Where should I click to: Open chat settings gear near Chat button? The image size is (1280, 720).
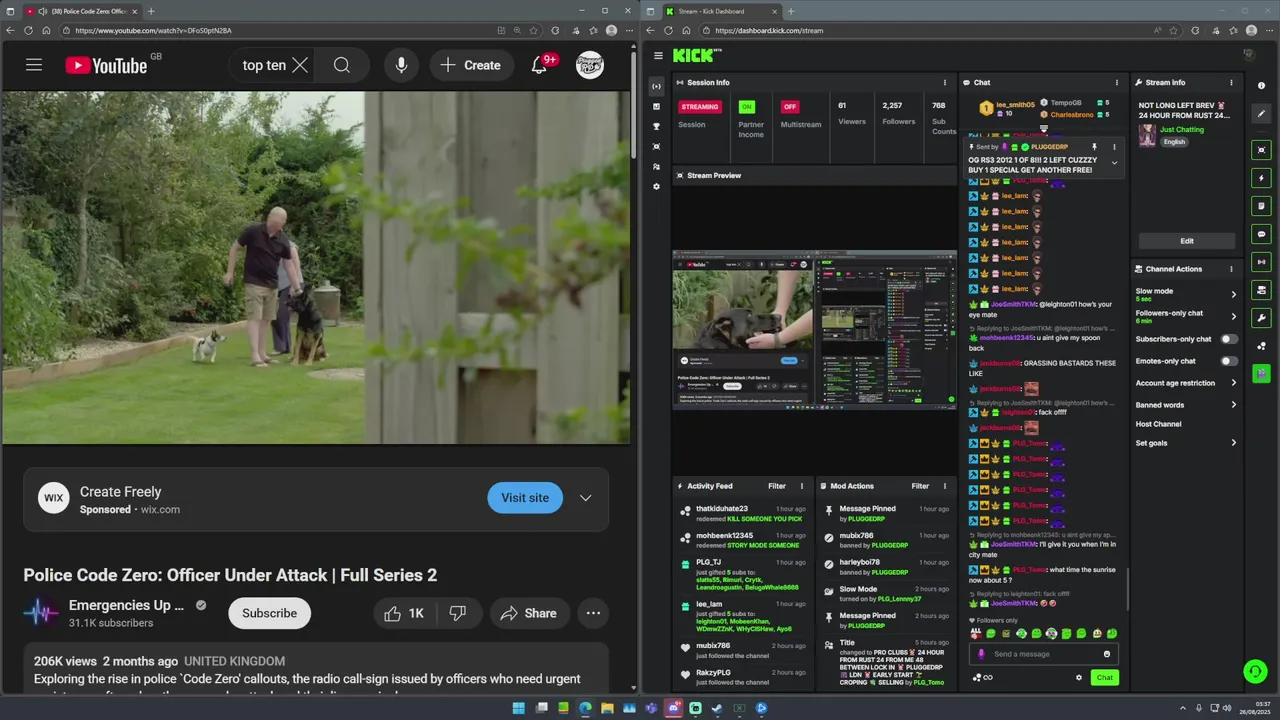point(1079,677)
